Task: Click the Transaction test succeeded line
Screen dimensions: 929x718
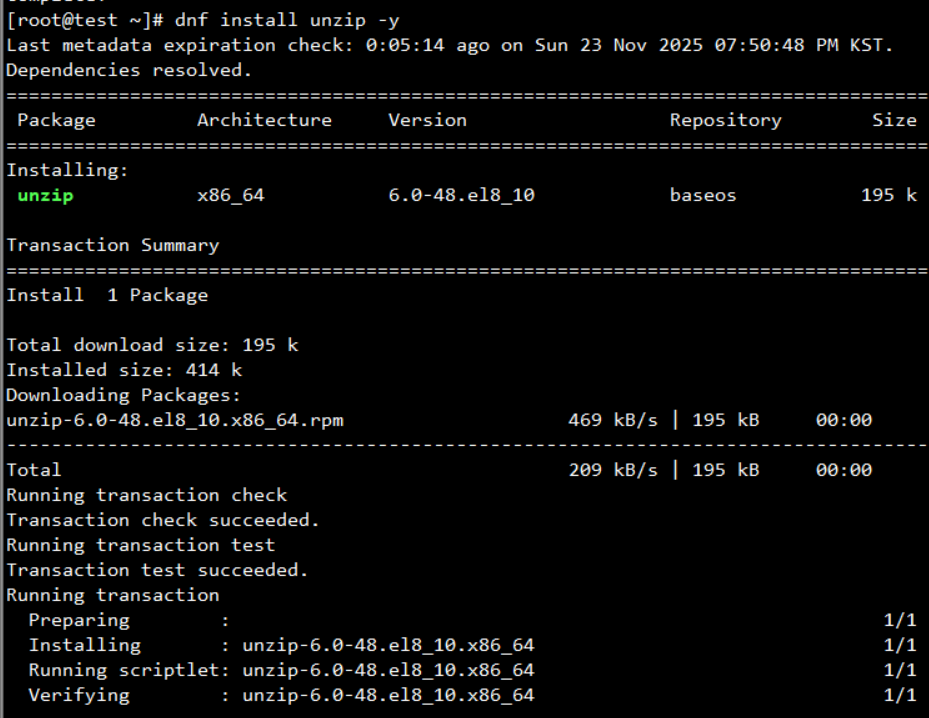Action: [157, 570]
